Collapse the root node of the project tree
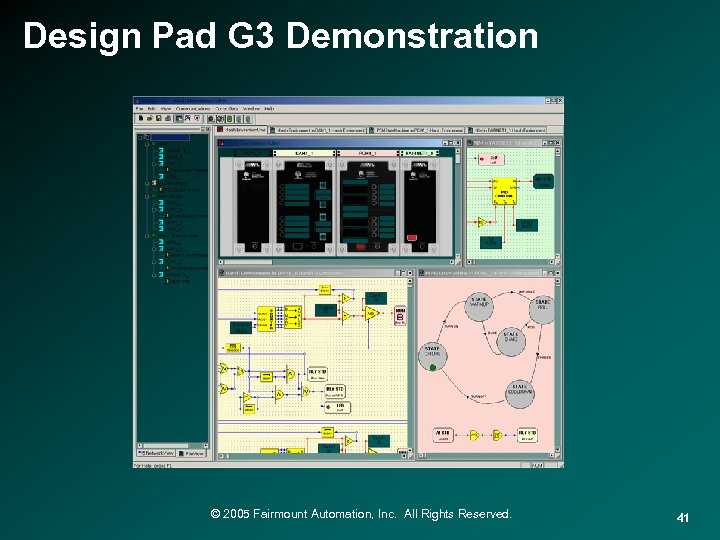720x540 pixels. click(141, 137)
